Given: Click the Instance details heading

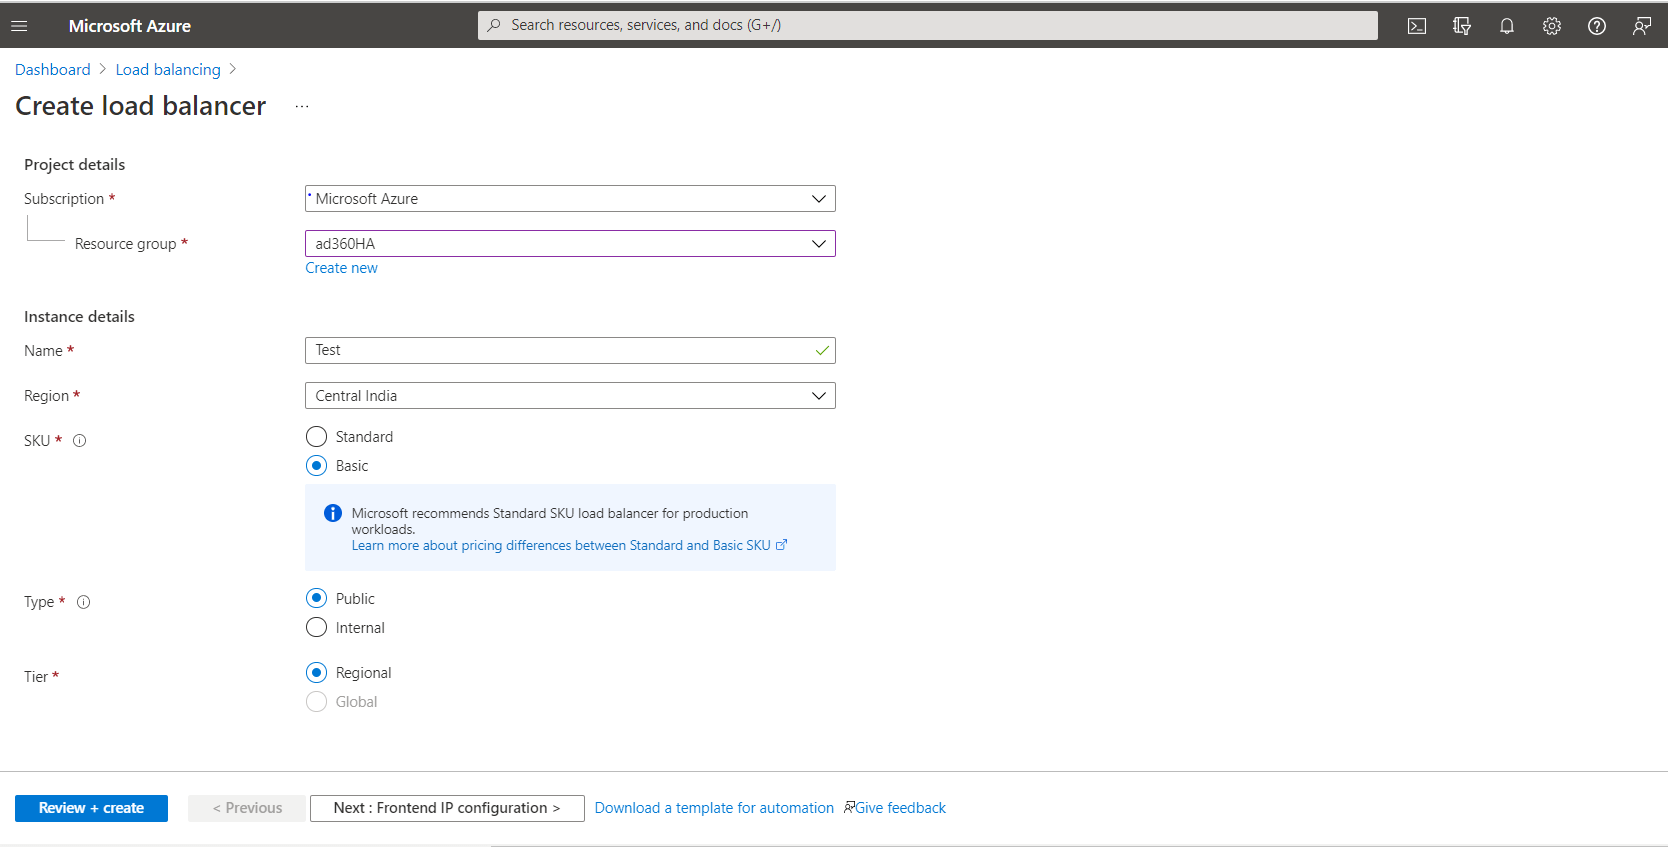Looking at the screenshot, I should click(79, 317).
